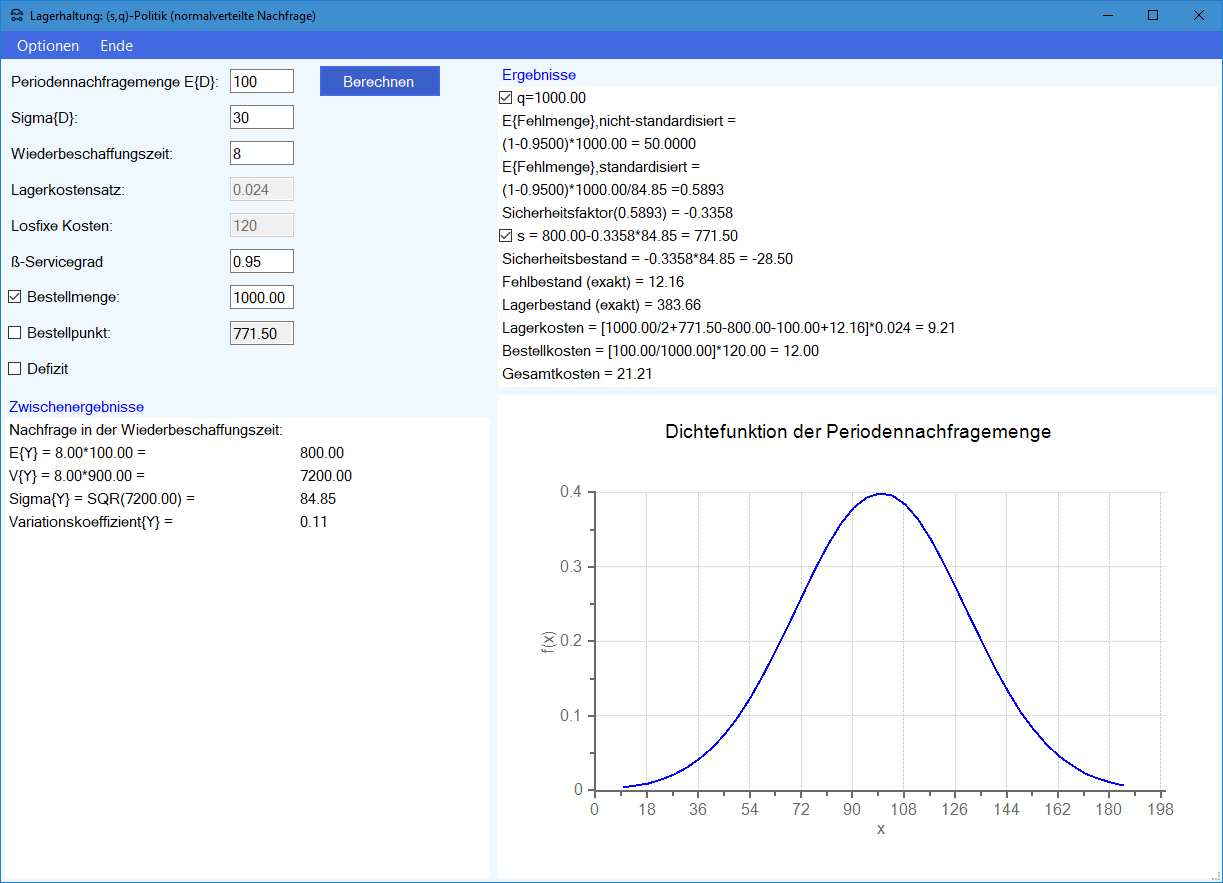Click the Periodennachfragemenge E{D} input field
This screenshot has height=883, width=1223.
pos(261,81)
